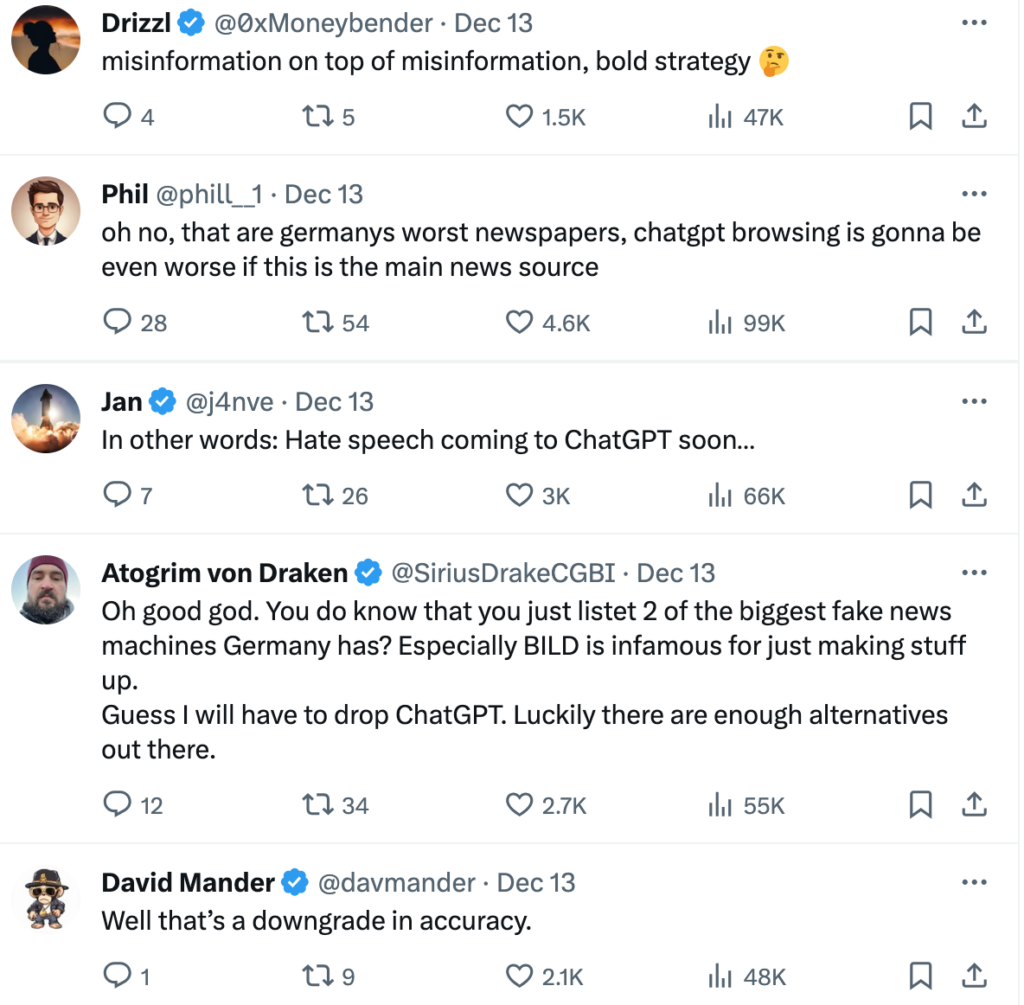Bookmark David Mander's tweet
This screenshot has height=1005, width=1024.
click(x=920, y=977)
